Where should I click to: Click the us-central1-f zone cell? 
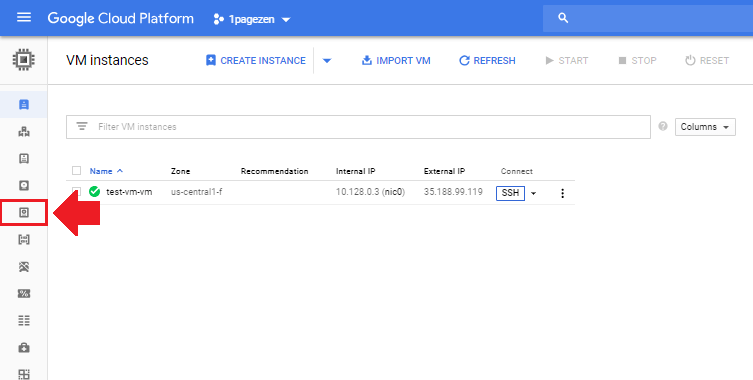[196, 192]
